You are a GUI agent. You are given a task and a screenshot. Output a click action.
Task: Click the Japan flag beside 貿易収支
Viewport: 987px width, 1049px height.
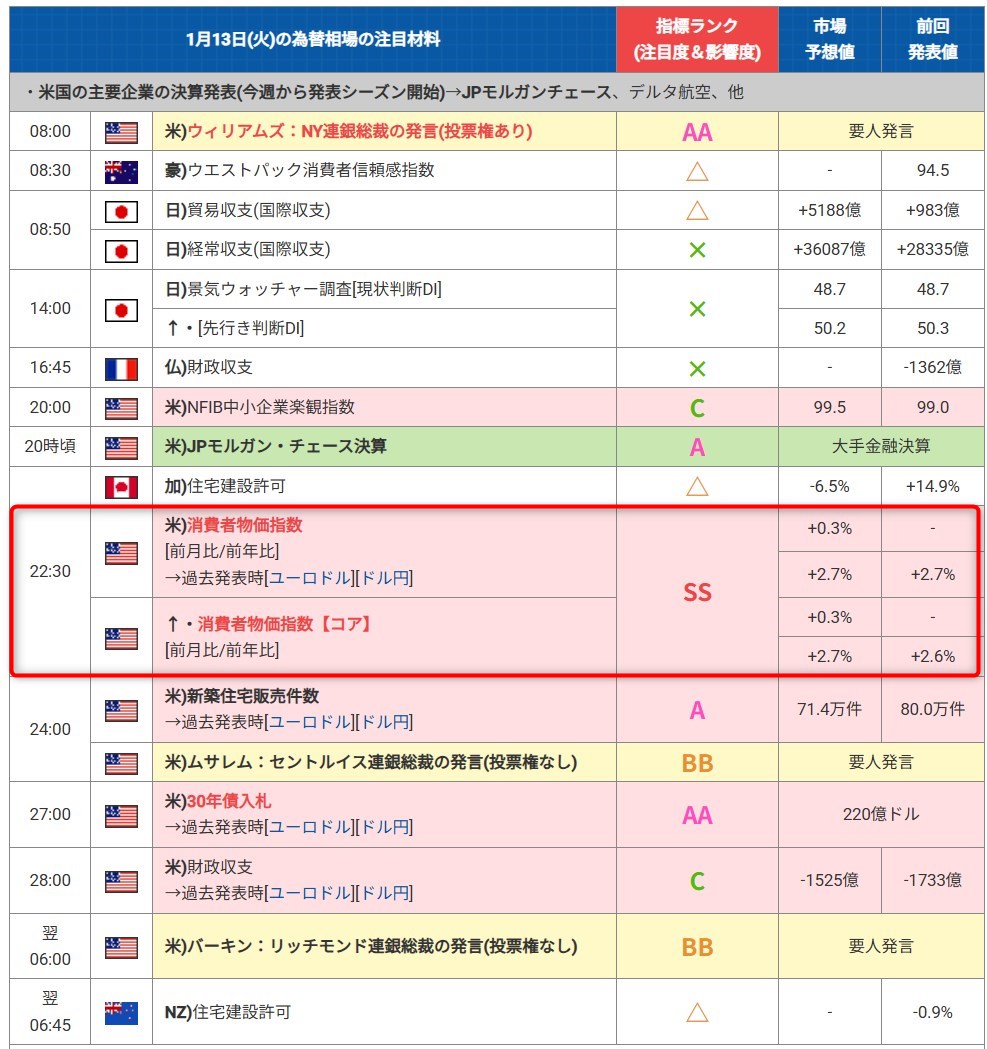(121, 211)
